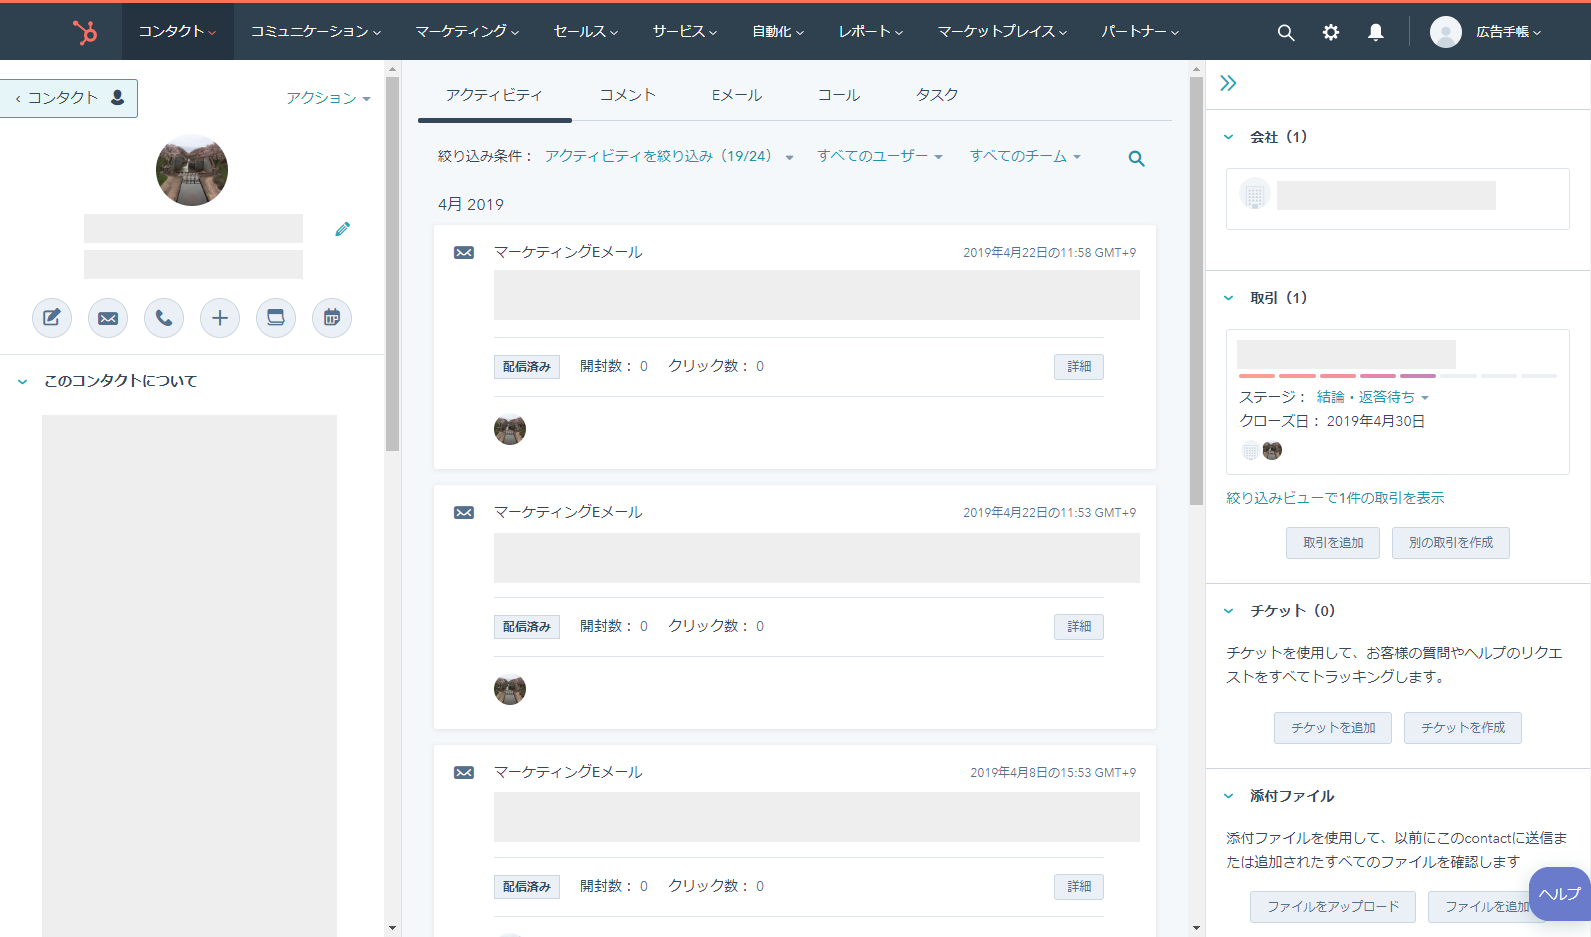Open the パートナー navigation menu
The width and height of the screenshot is (1591, 937).
1140,32
